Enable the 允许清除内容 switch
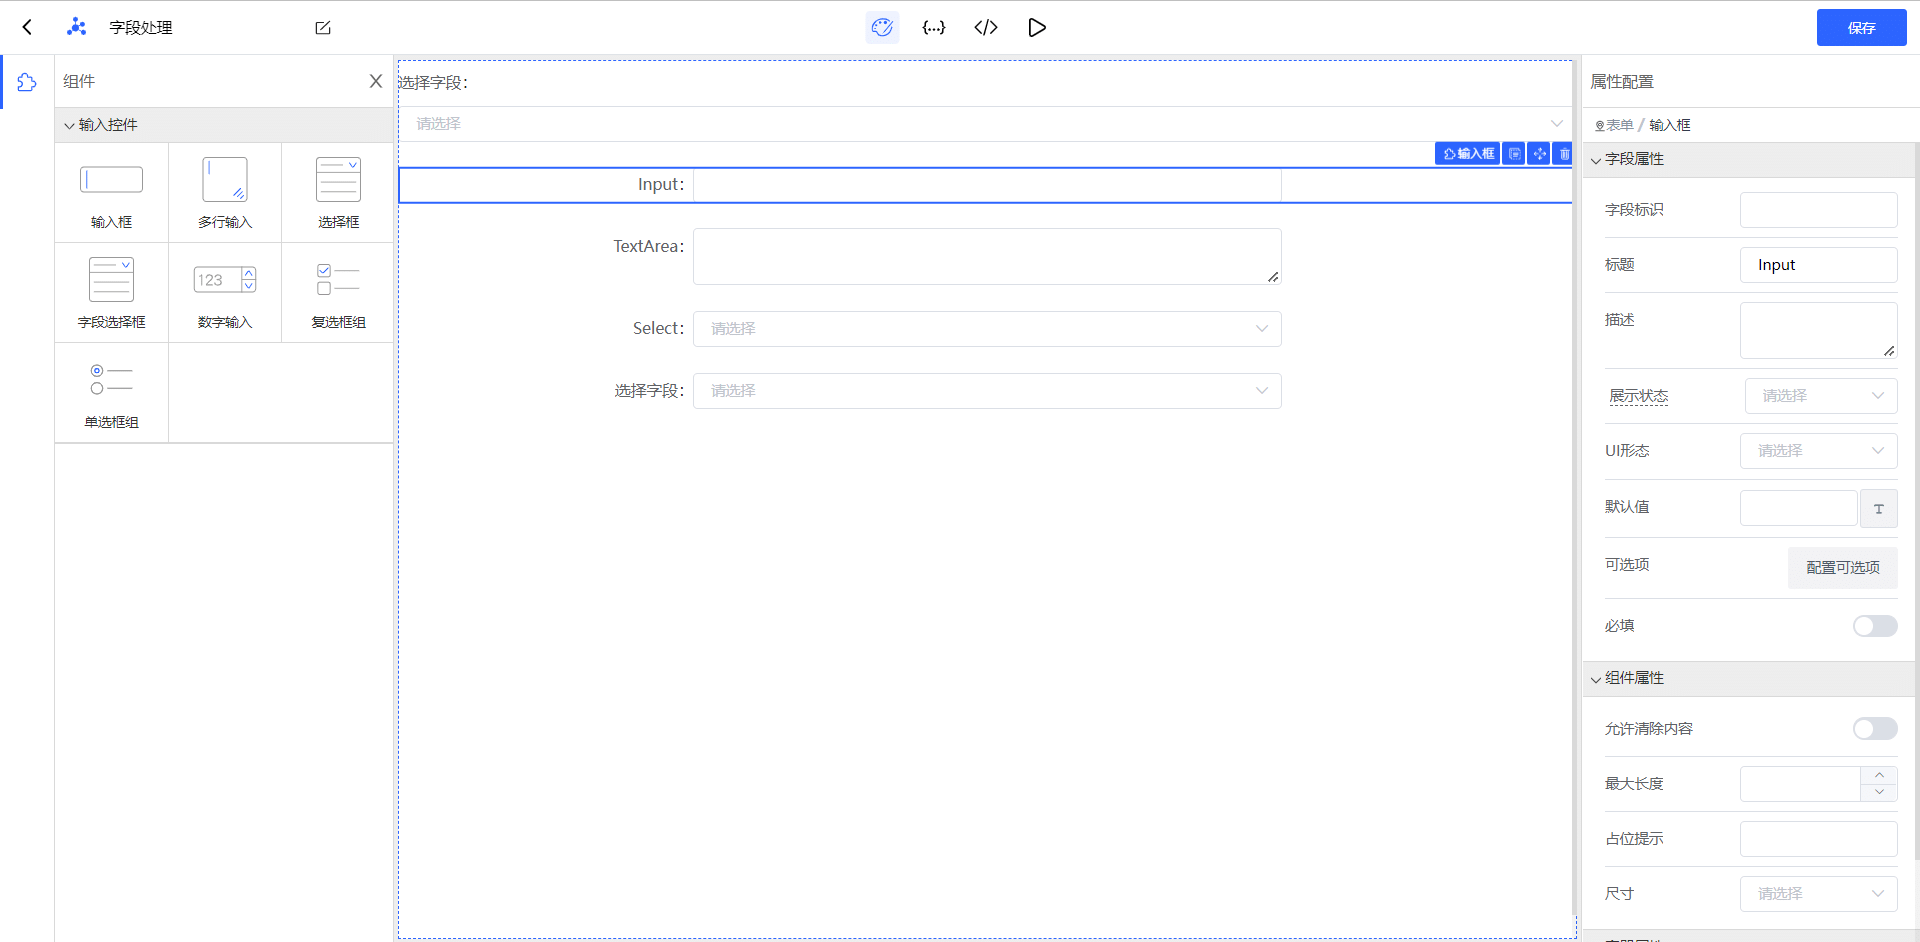The image size is (1920, 942). [x=1874, y=729]
